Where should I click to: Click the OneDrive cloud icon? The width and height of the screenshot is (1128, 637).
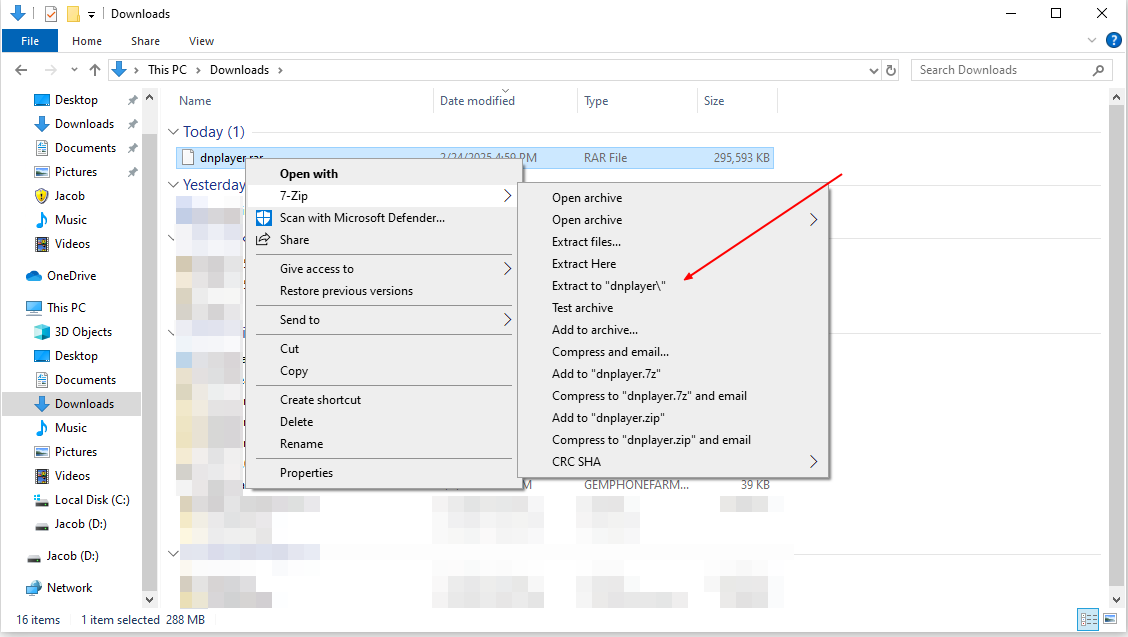[34, 276]
